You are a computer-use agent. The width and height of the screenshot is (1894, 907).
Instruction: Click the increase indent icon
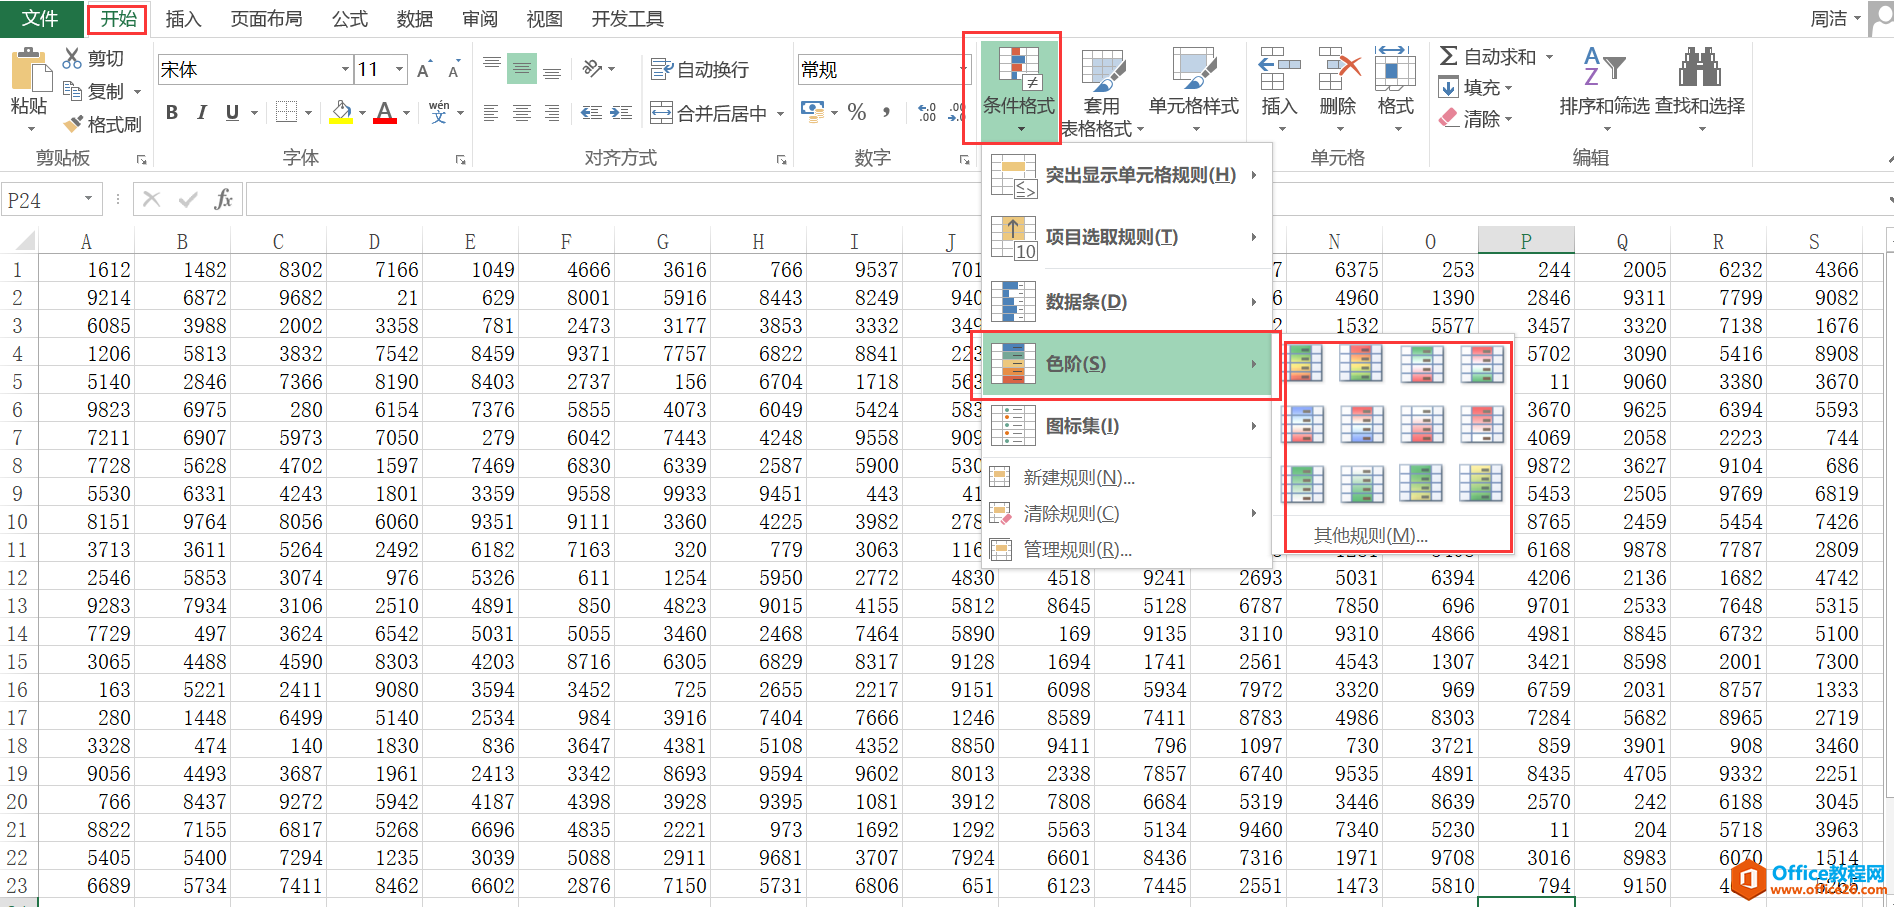click(x=621, y=113)
